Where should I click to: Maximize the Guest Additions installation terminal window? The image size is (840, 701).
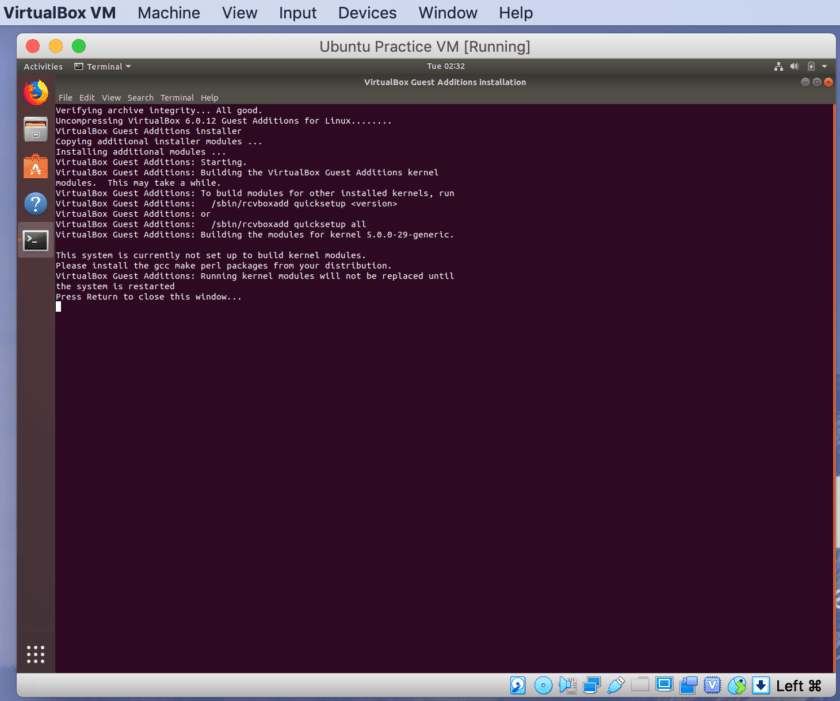pyautogui.click(x=816, y=82)
